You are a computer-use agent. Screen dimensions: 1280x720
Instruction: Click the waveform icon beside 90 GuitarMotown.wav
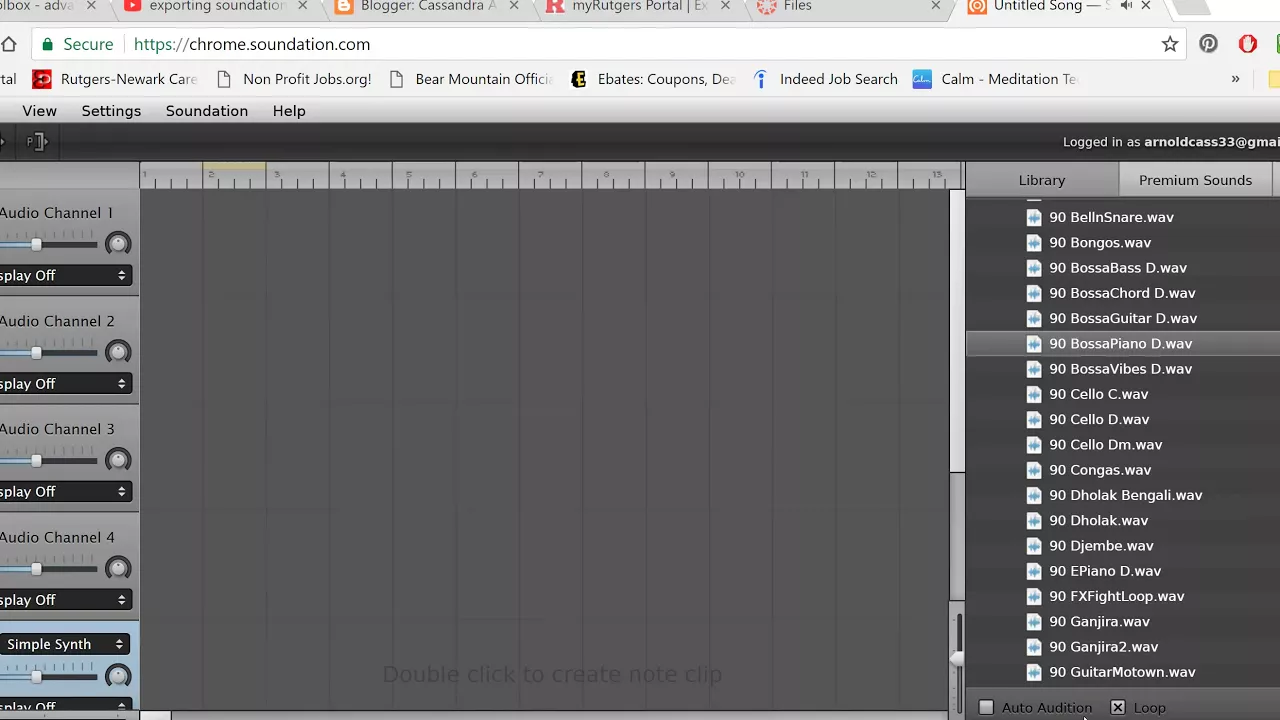1034,672
